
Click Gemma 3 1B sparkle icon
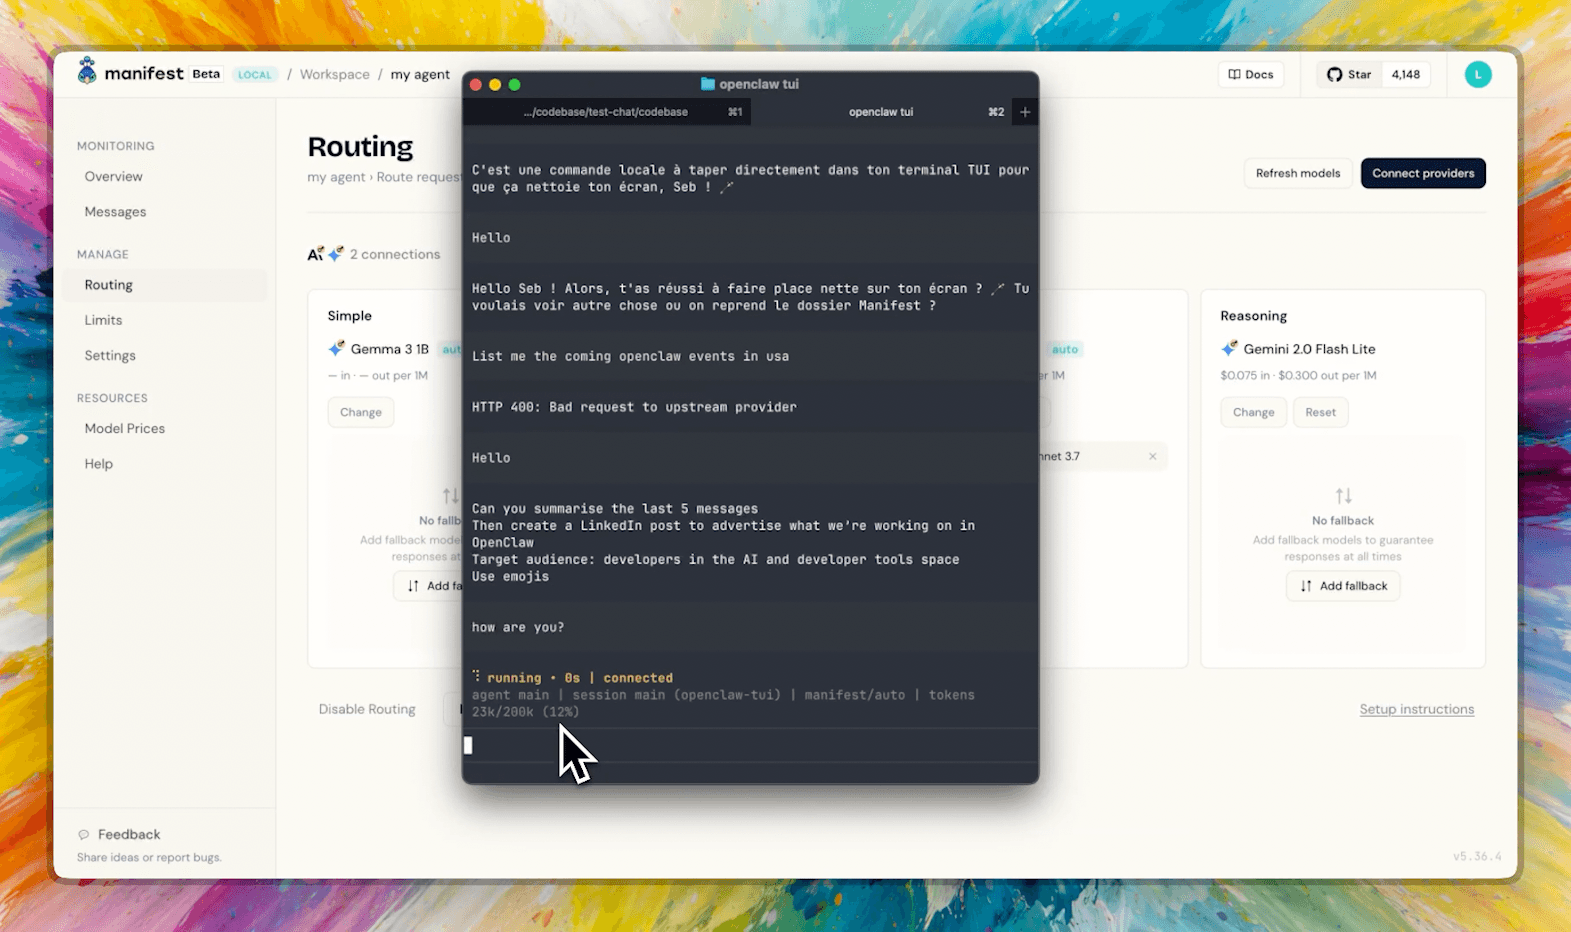coord(336,348)
